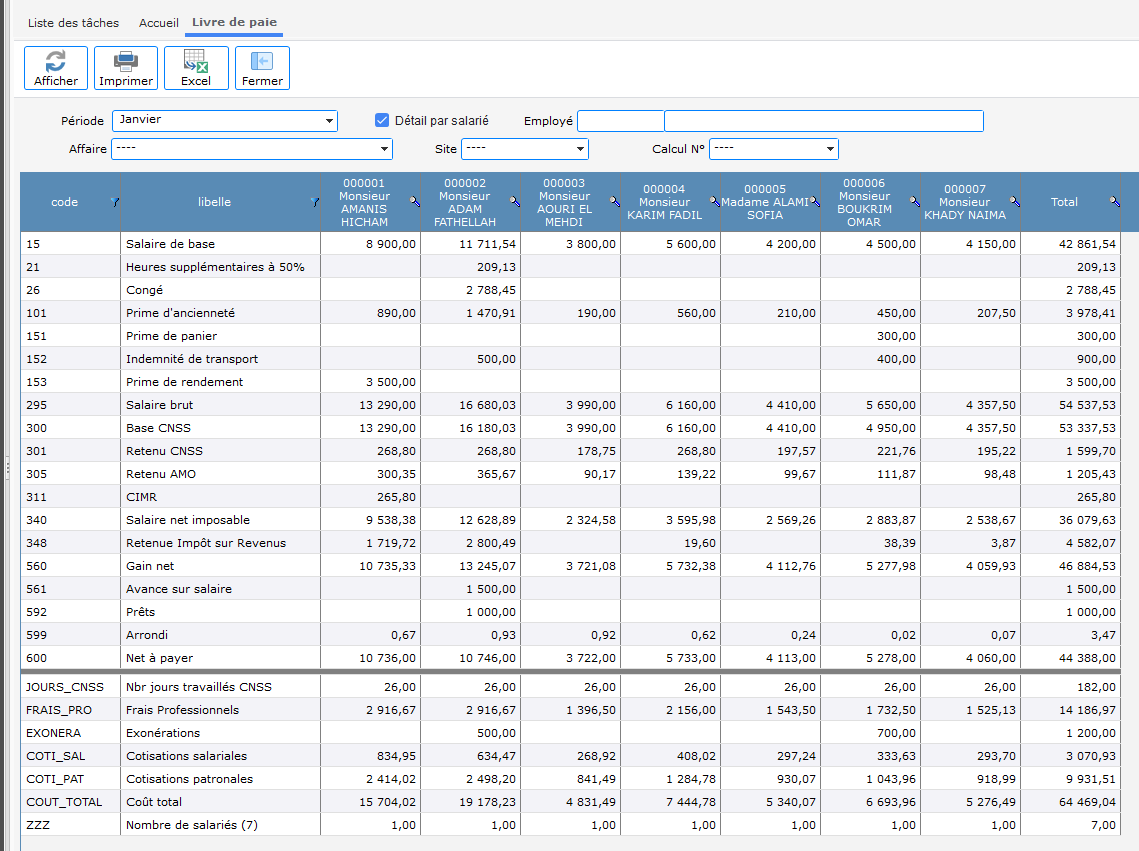Export the table using the Excel icon
This screenshot has width=1139, height=851.
click(196, 68)
